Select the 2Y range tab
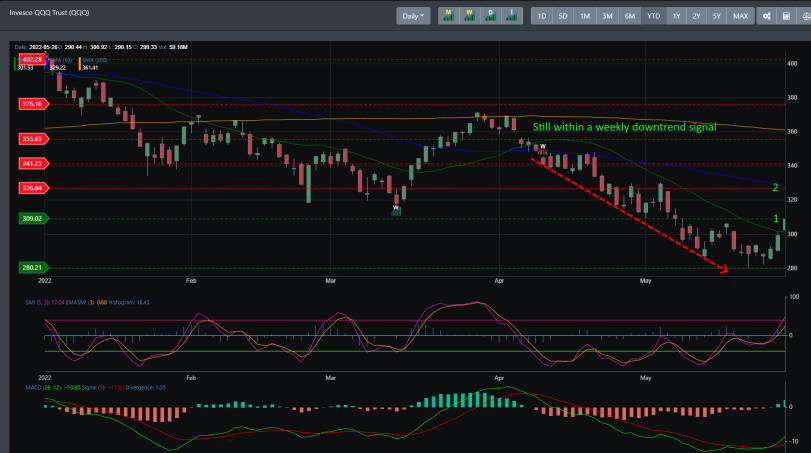This screenshot has height=453, width=811. (697, 16)
